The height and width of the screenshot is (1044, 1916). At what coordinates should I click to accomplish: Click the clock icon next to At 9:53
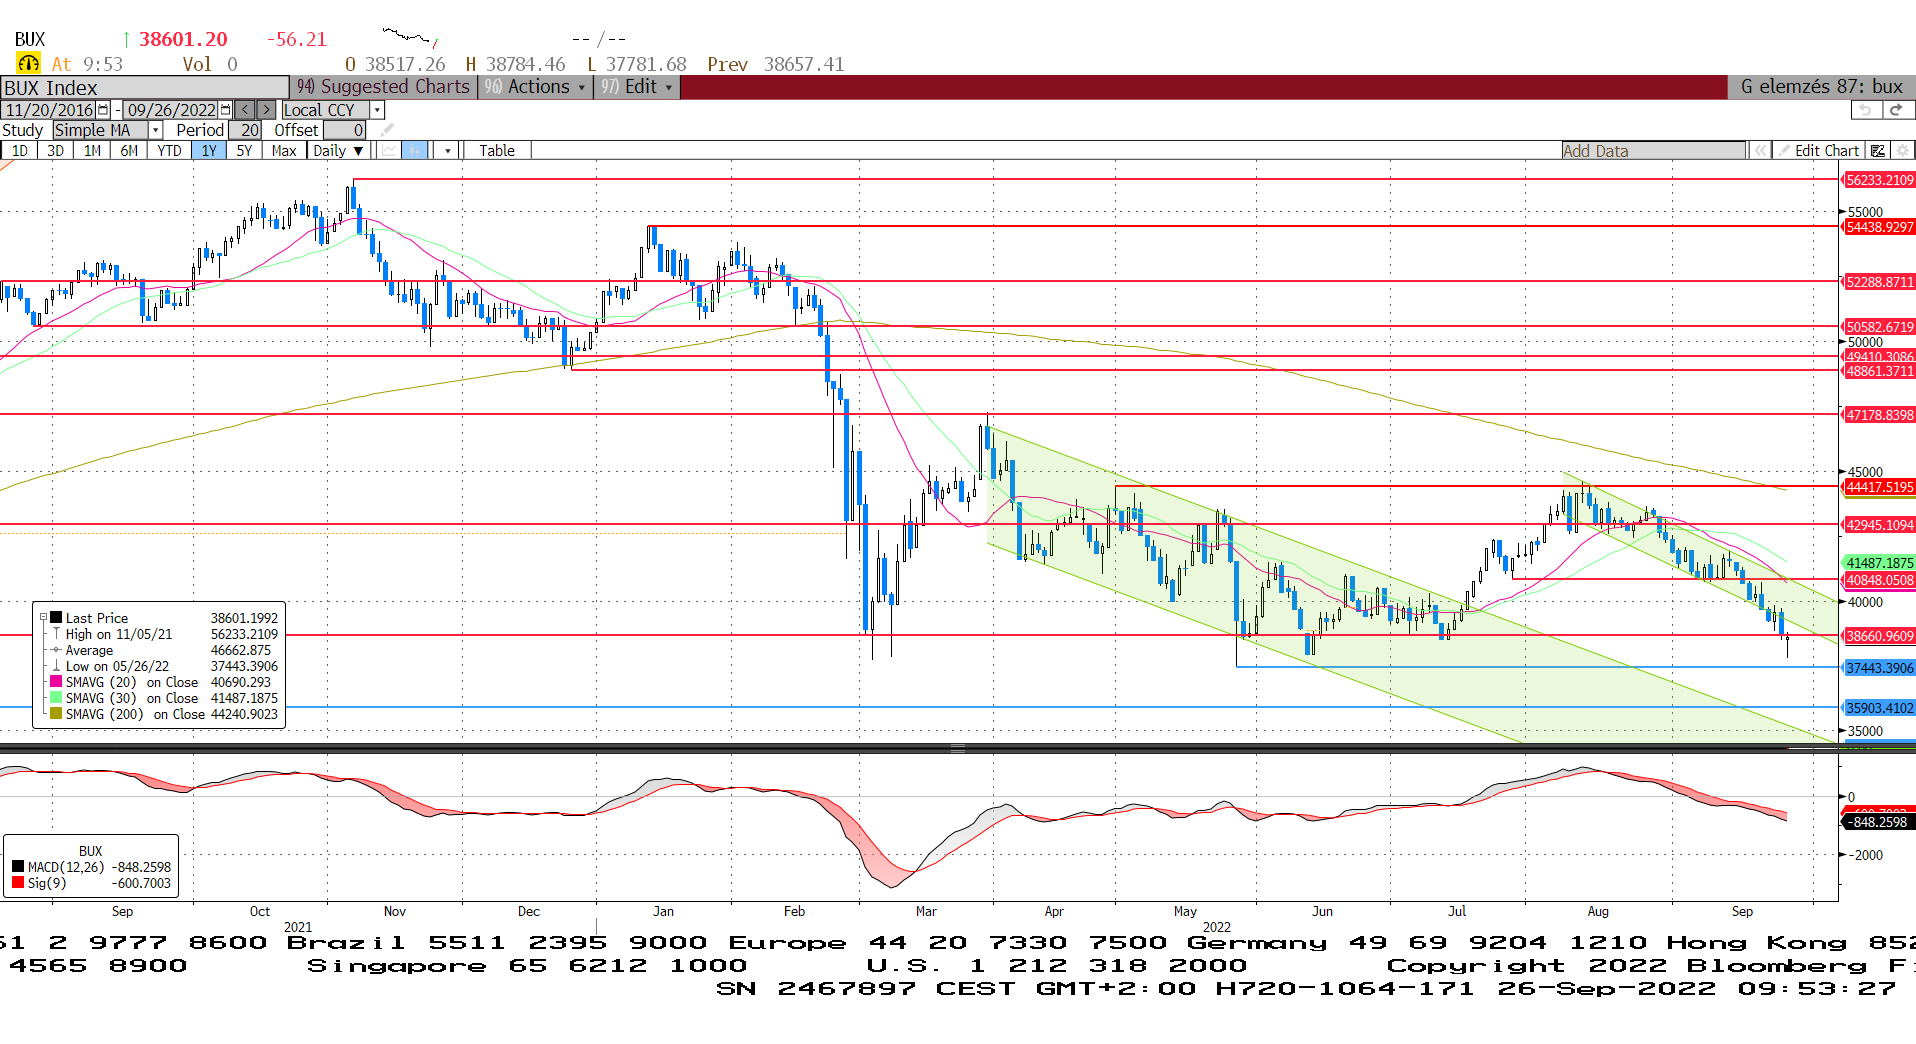click(28, 64)
